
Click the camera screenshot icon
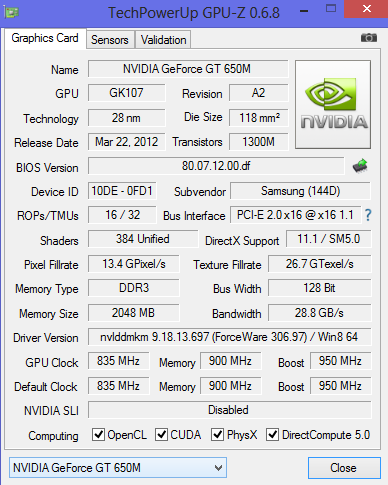tap(369, 38)
